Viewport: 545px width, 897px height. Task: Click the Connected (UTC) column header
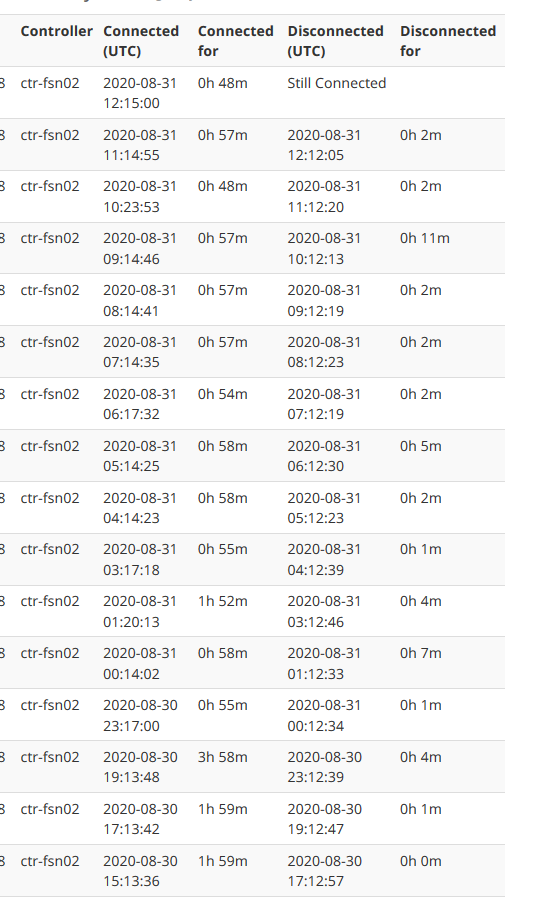click(141, 41)
